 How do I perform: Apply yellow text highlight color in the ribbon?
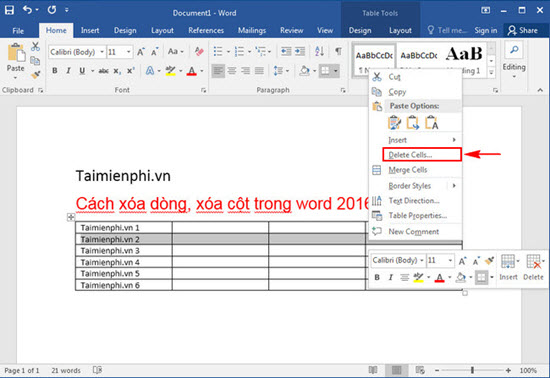(170, 71)
